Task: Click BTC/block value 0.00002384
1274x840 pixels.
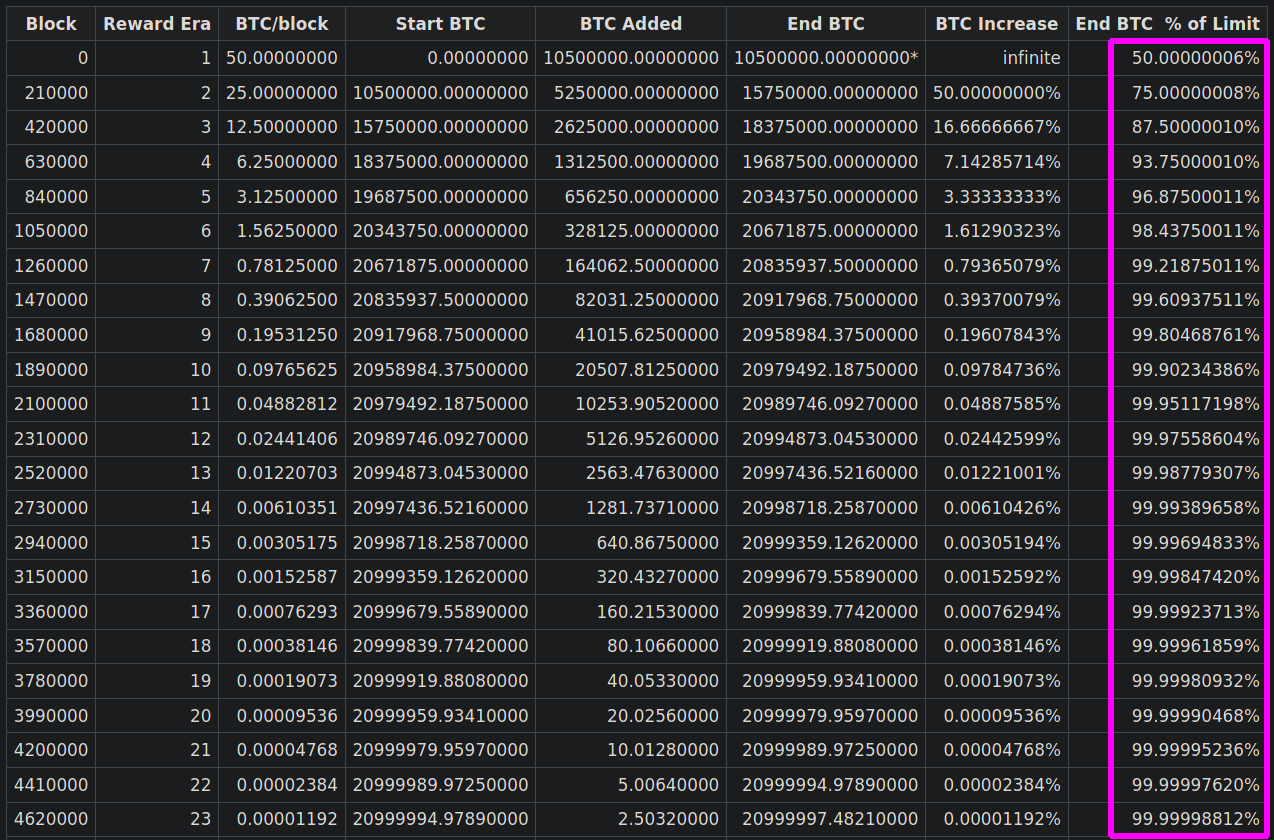Action: (282, 785)
